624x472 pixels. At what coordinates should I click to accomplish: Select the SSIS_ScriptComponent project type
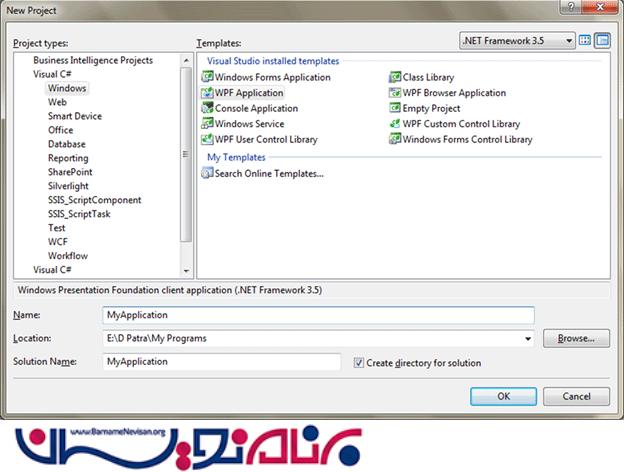click(94, 200)
